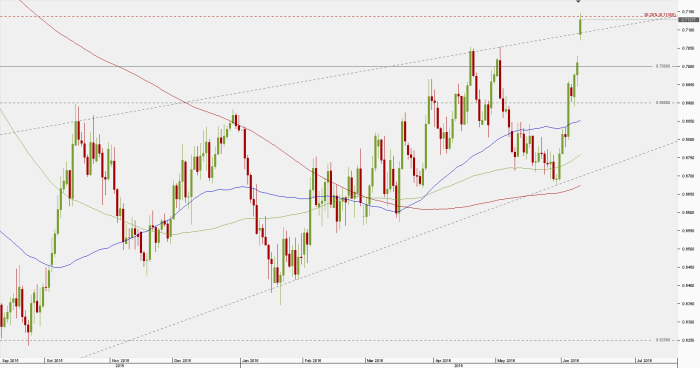The image size is (700, 368).
Task: Select the 0.70000 horizontal level label
Action: (663, 66)
